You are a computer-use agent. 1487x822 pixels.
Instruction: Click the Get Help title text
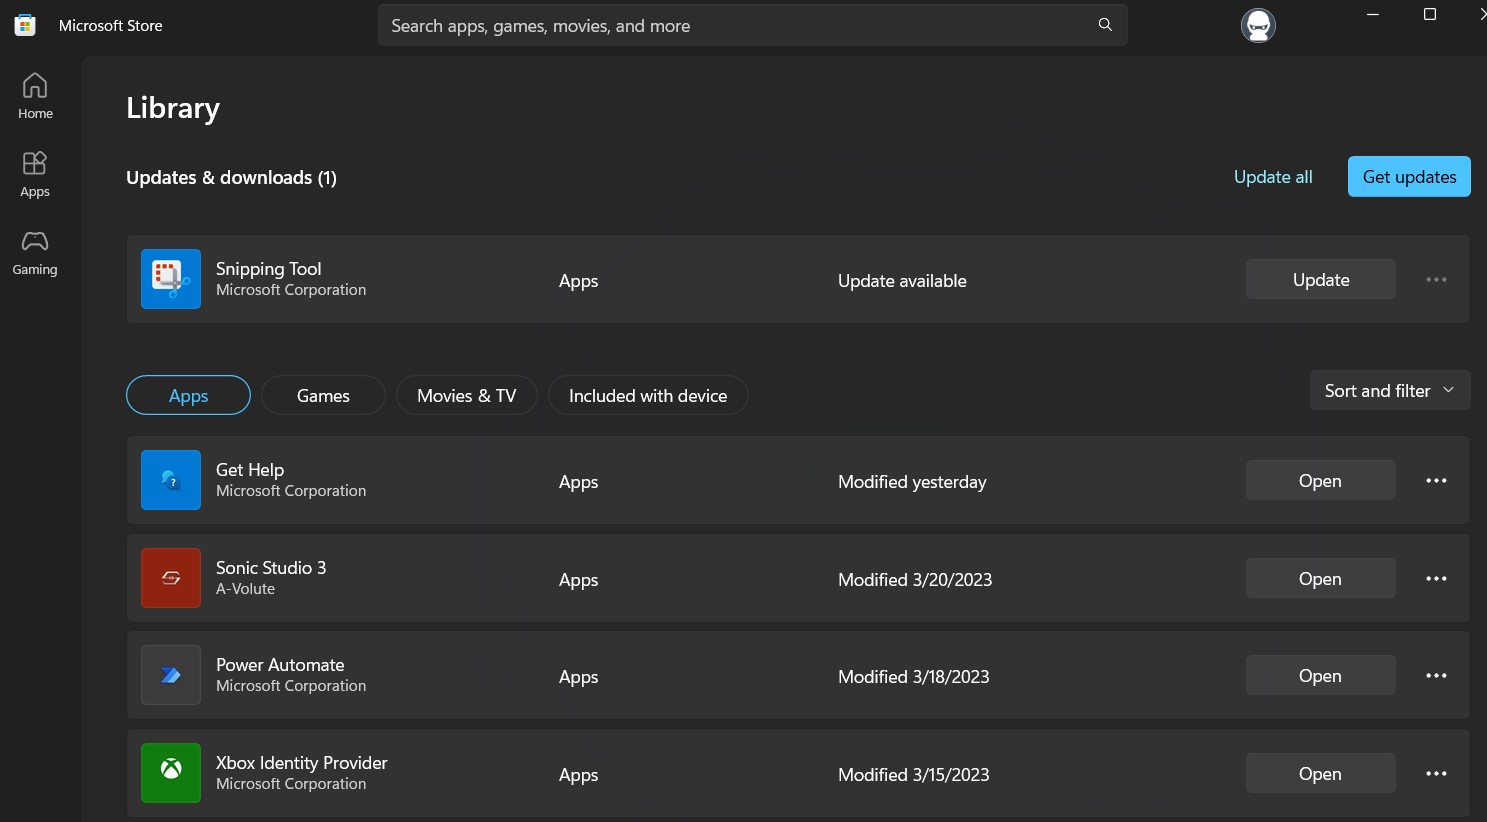(250, 470)
